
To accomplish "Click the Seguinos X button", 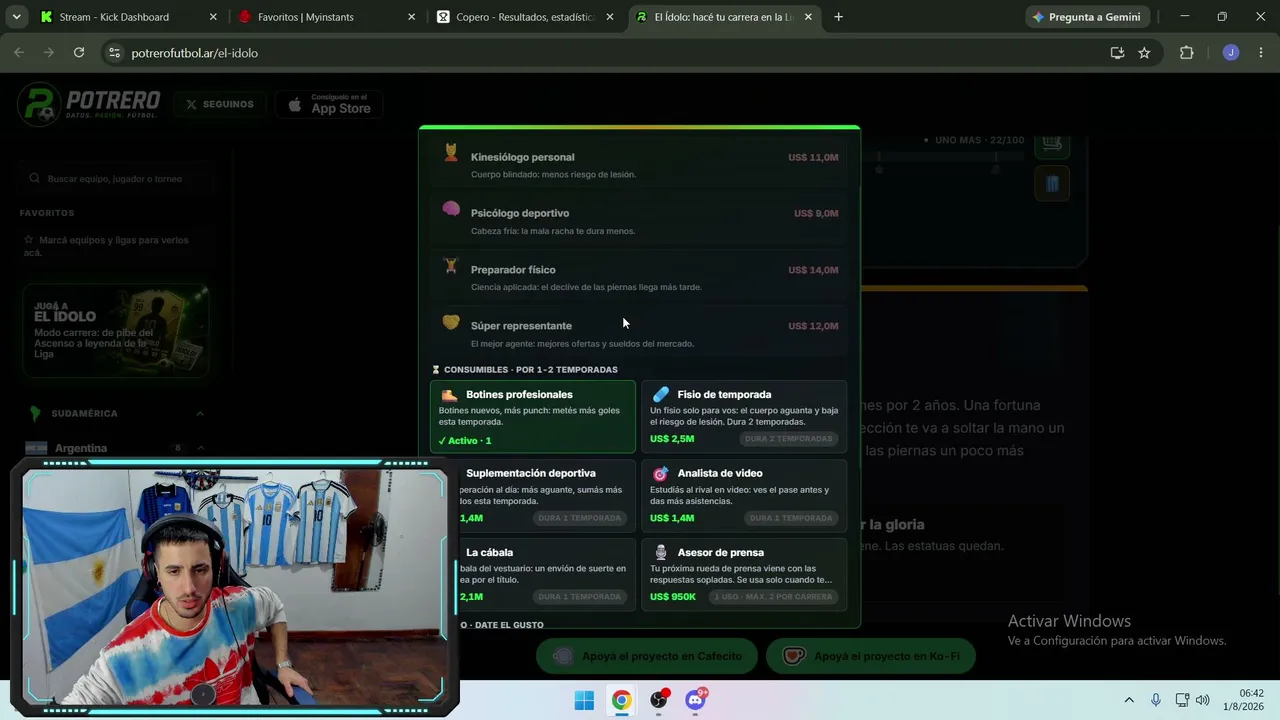I will click(220, 104).
